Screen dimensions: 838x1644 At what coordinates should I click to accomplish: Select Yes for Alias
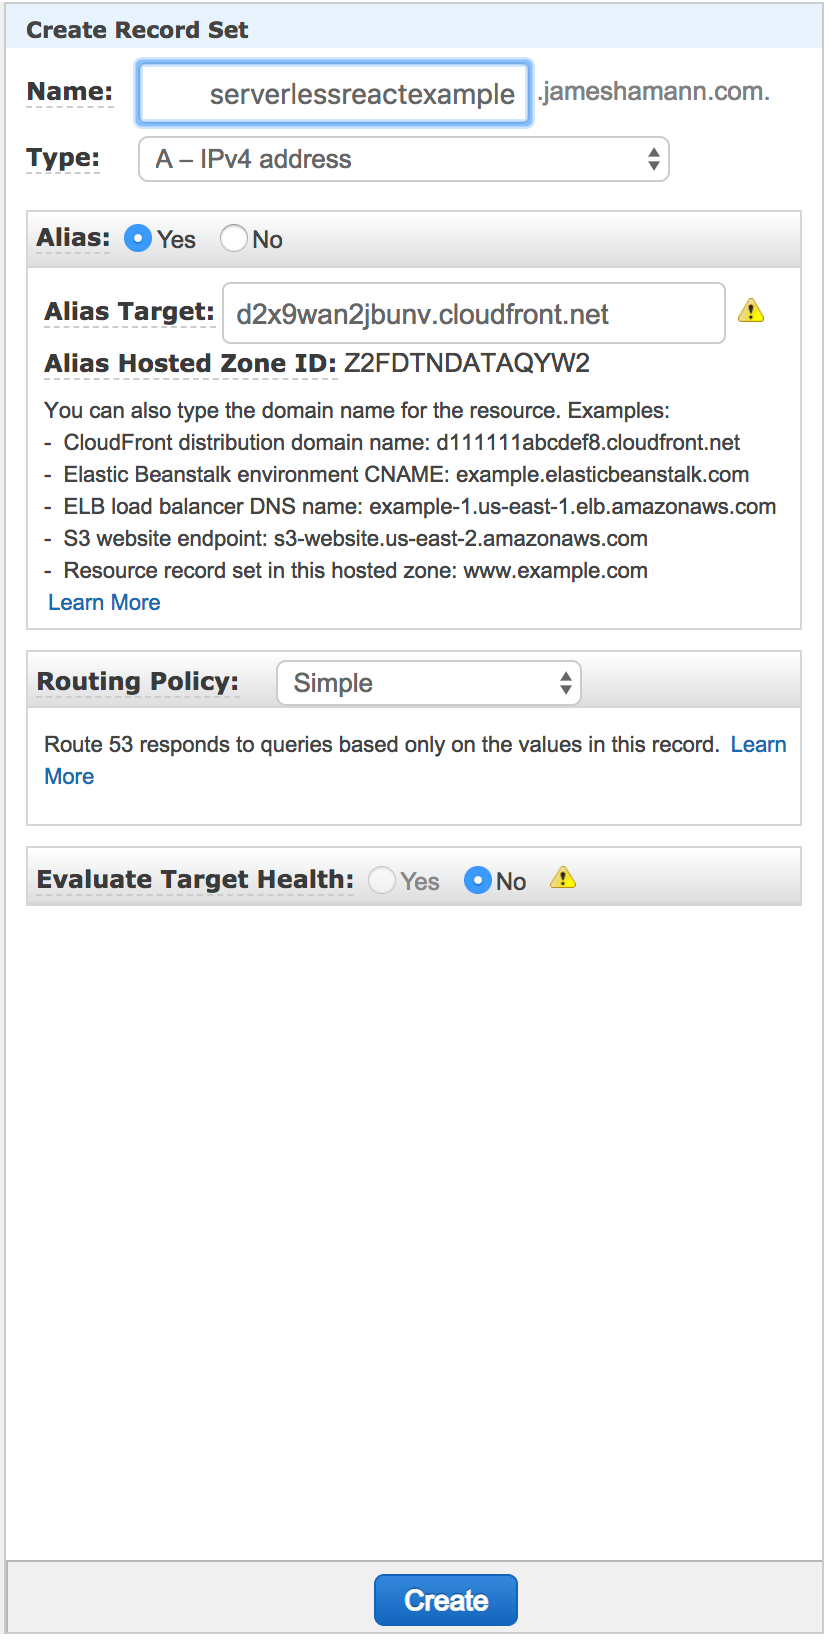click(x=137, y=238)
